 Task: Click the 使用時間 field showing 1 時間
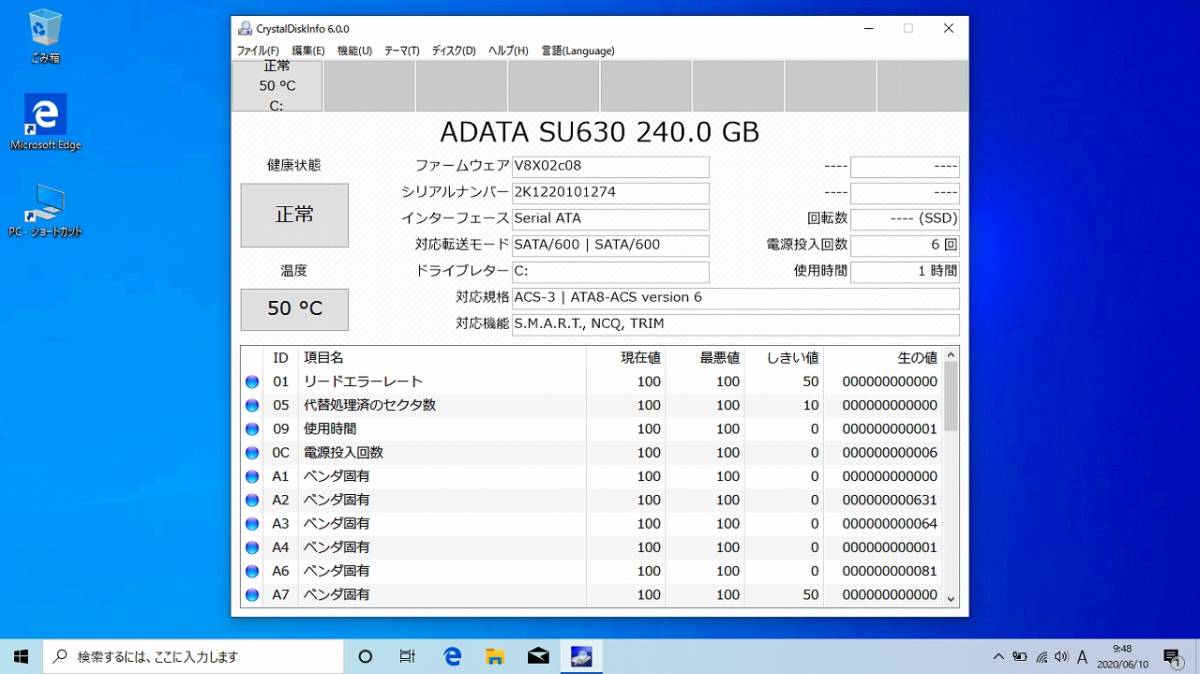pos(905,272)
